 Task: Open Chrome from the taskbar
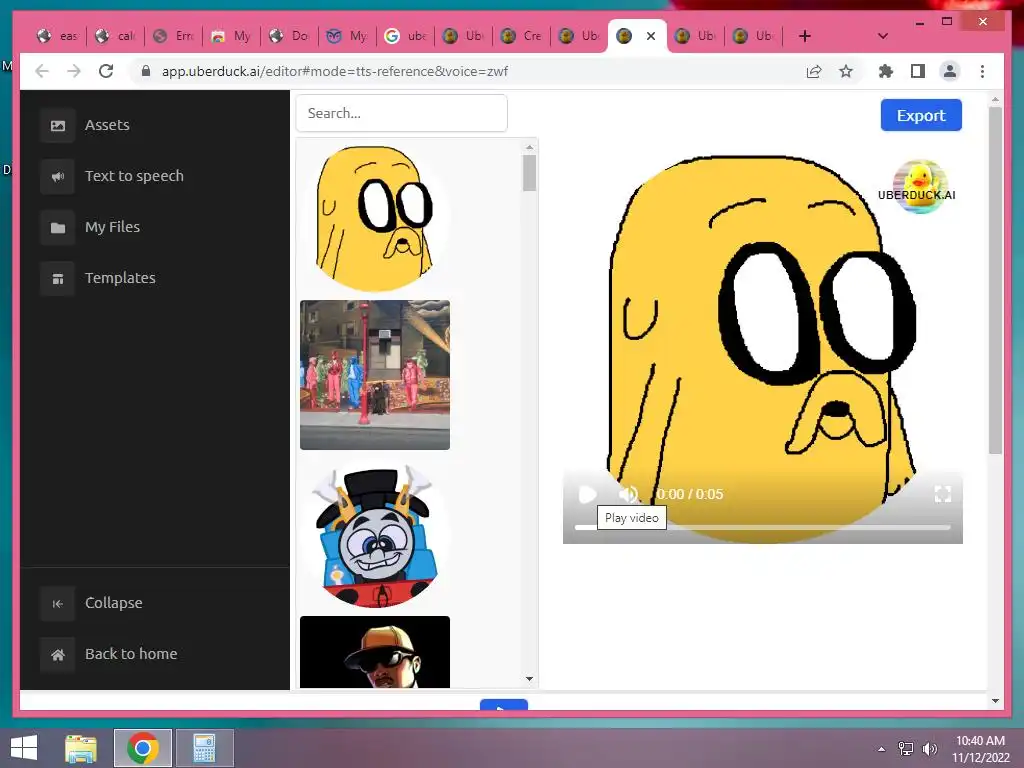pos(143,748)
